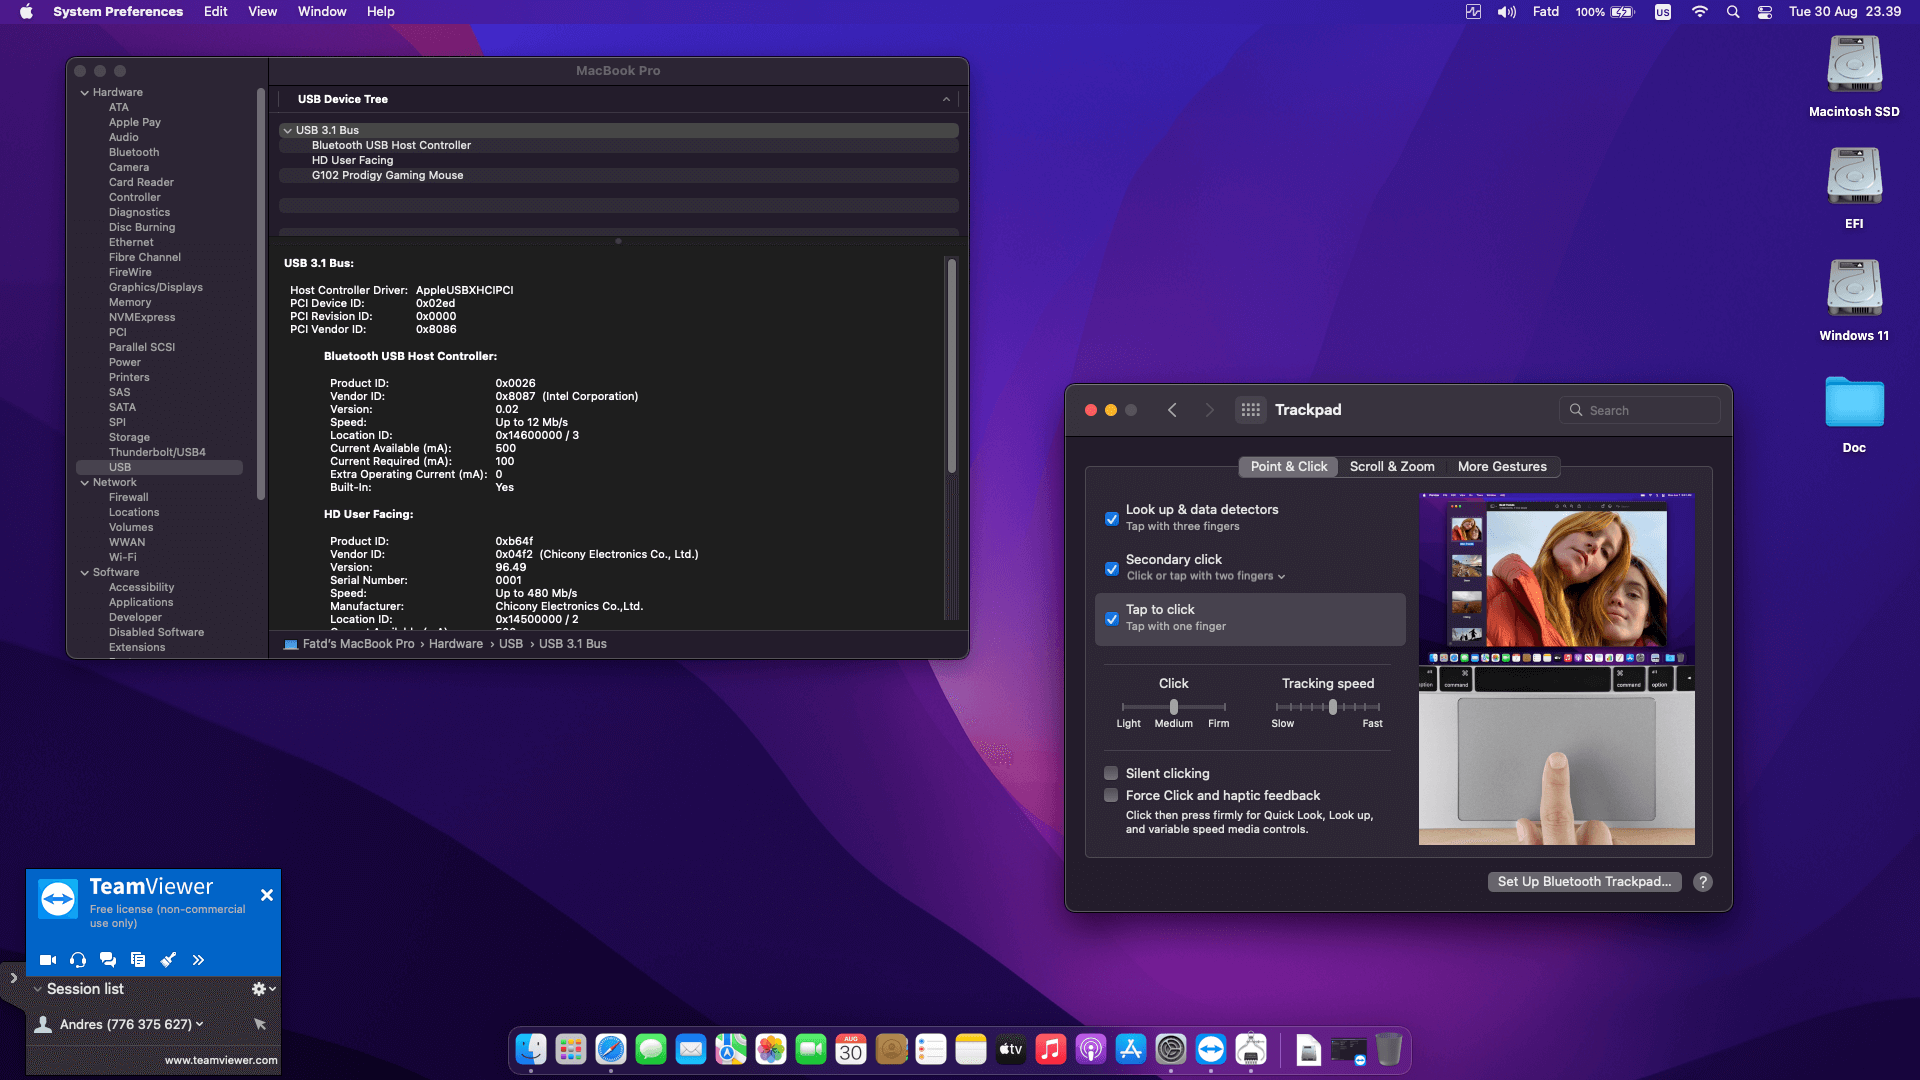Screen dimensions: 1920x1080
Task: Open the More Gestures tab
Action: click(1501, 467)
